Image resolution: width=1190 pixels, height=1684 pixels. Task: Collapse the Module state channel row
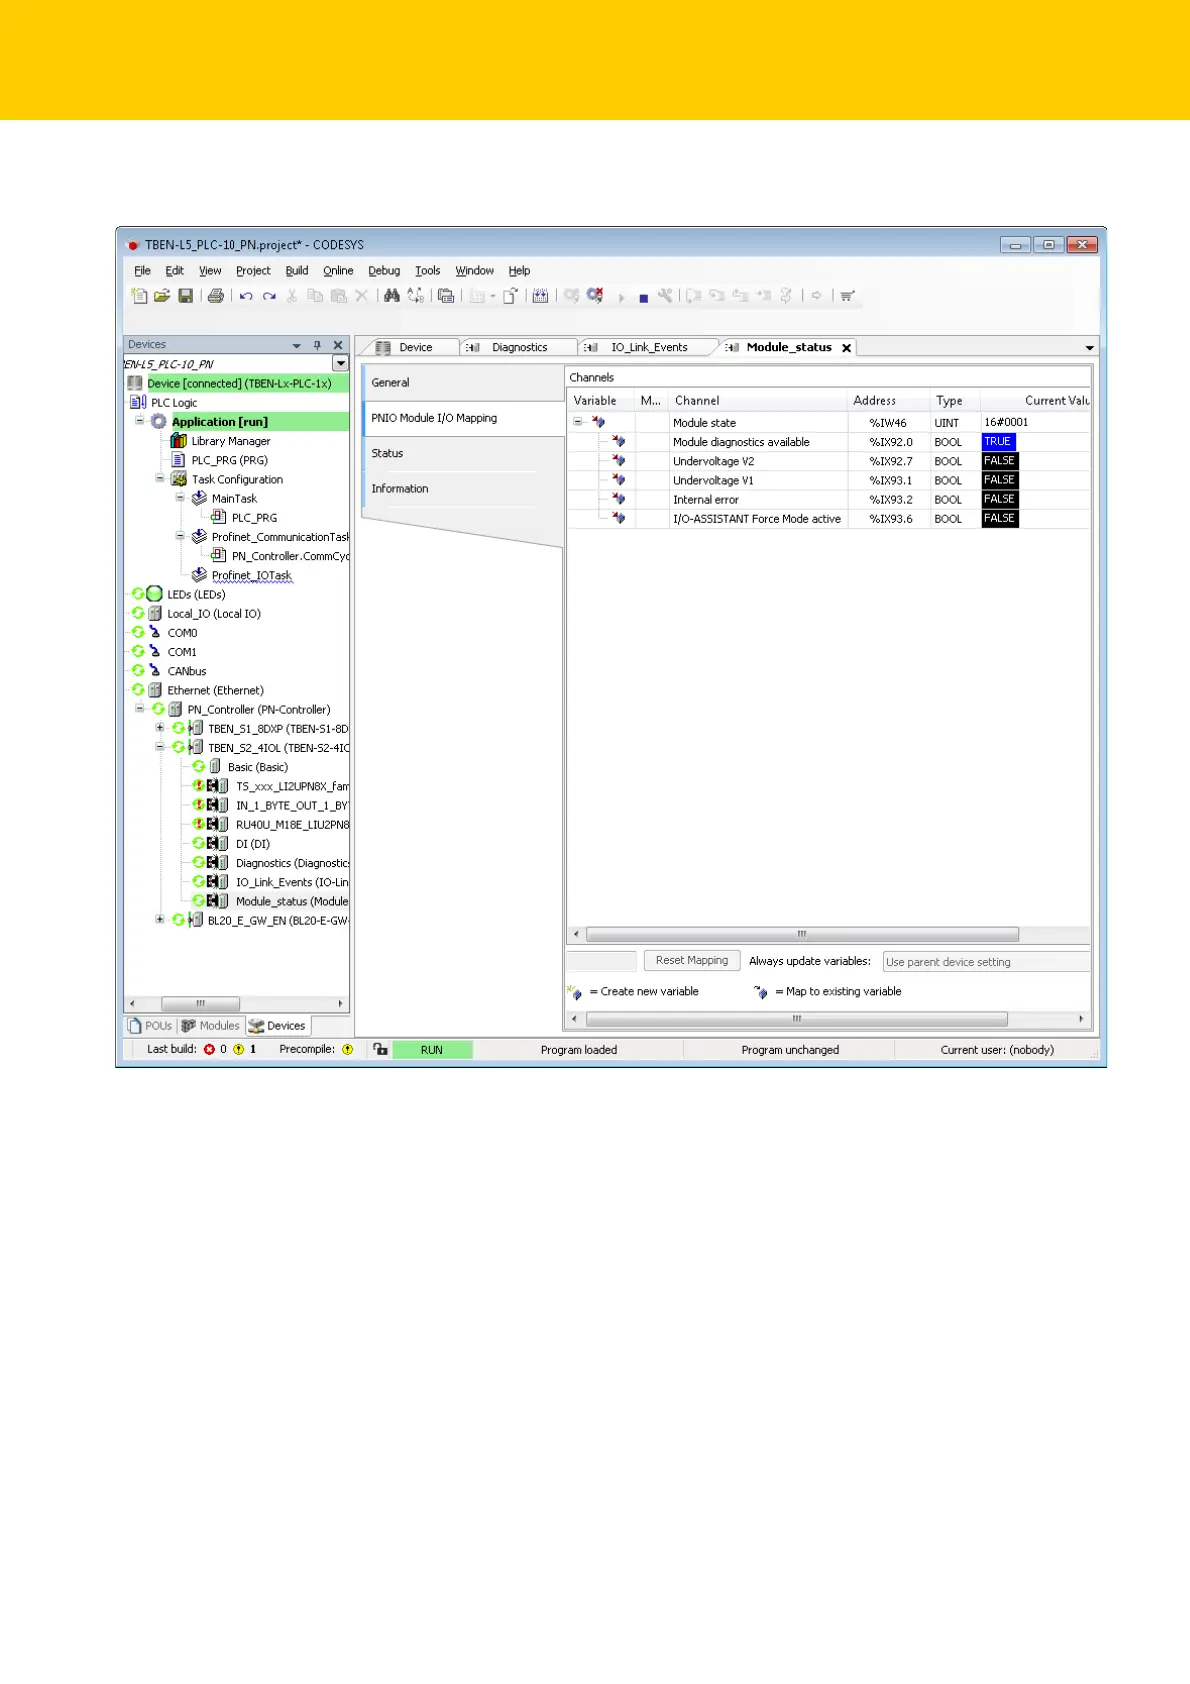pyautogui.click(x=578, y=422)
